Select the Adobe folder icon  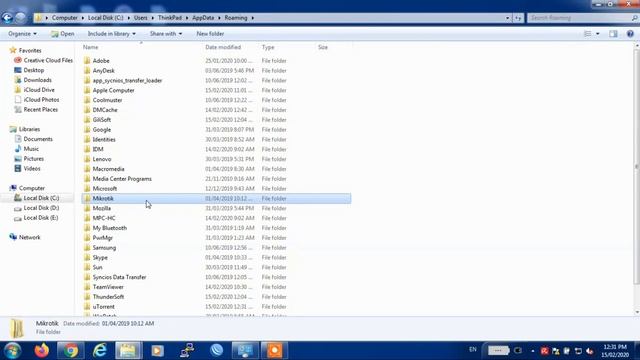pyautogui.click(x=87, y=60)
